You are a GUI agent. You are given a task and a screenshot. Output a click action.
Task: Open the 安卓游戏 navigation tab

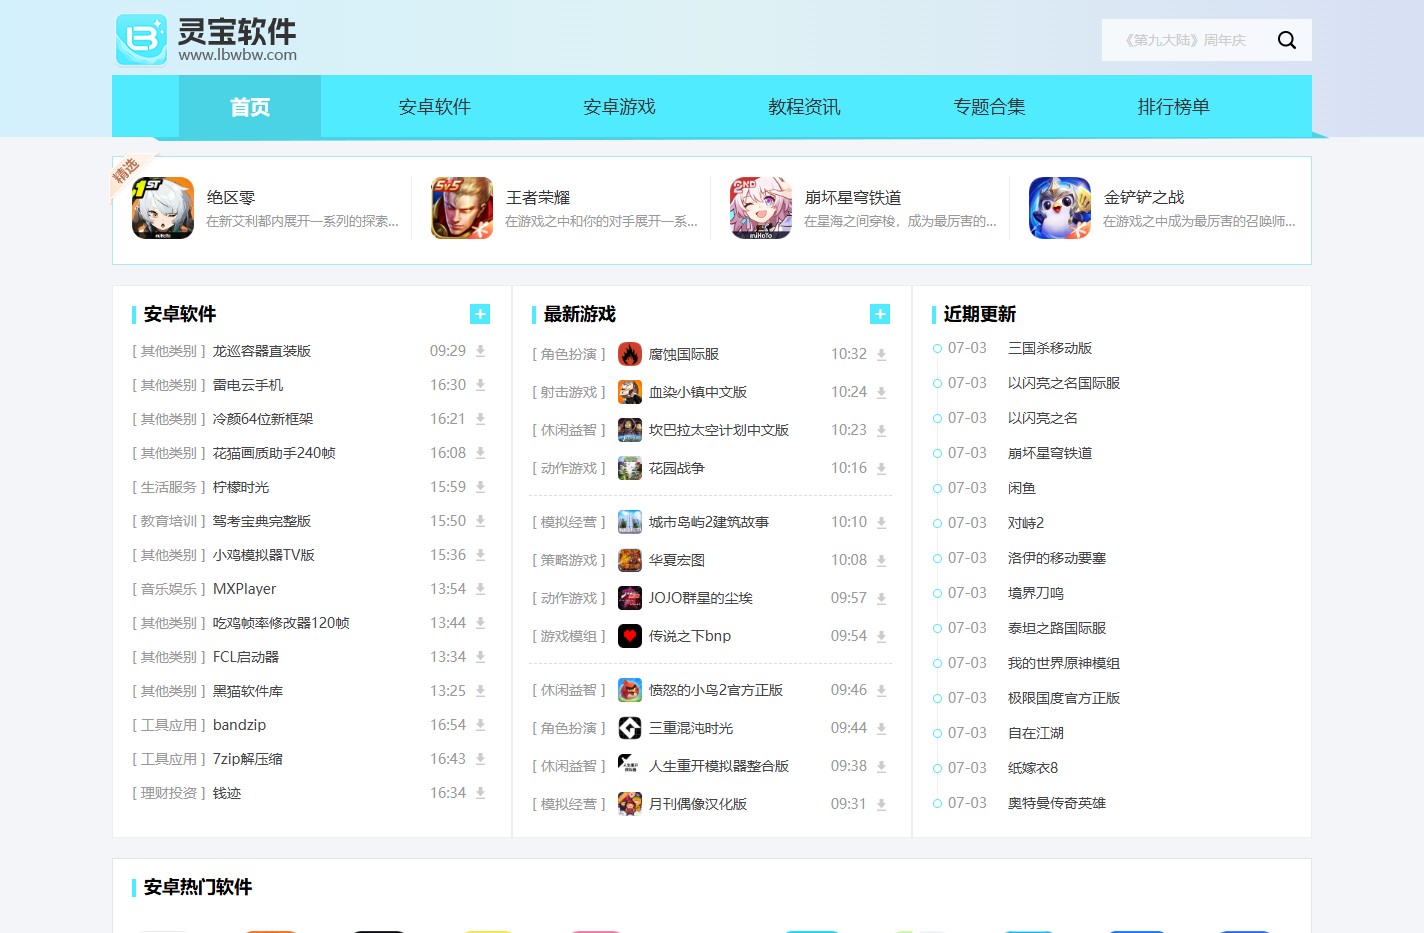coord(619,107)
